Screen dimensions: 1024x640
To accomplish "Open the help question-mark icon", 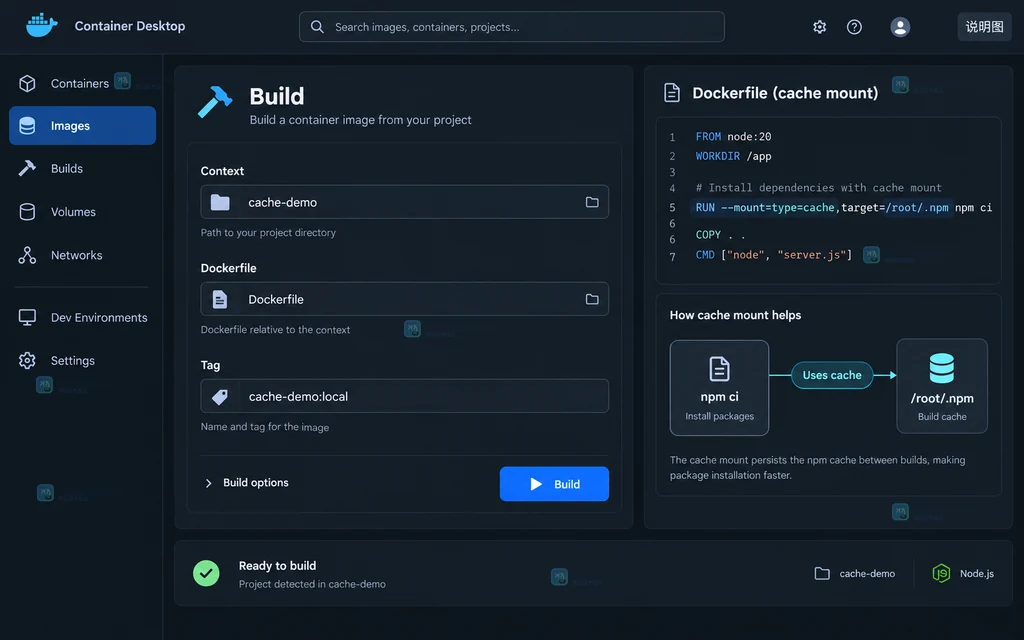I will click(854, 27).
